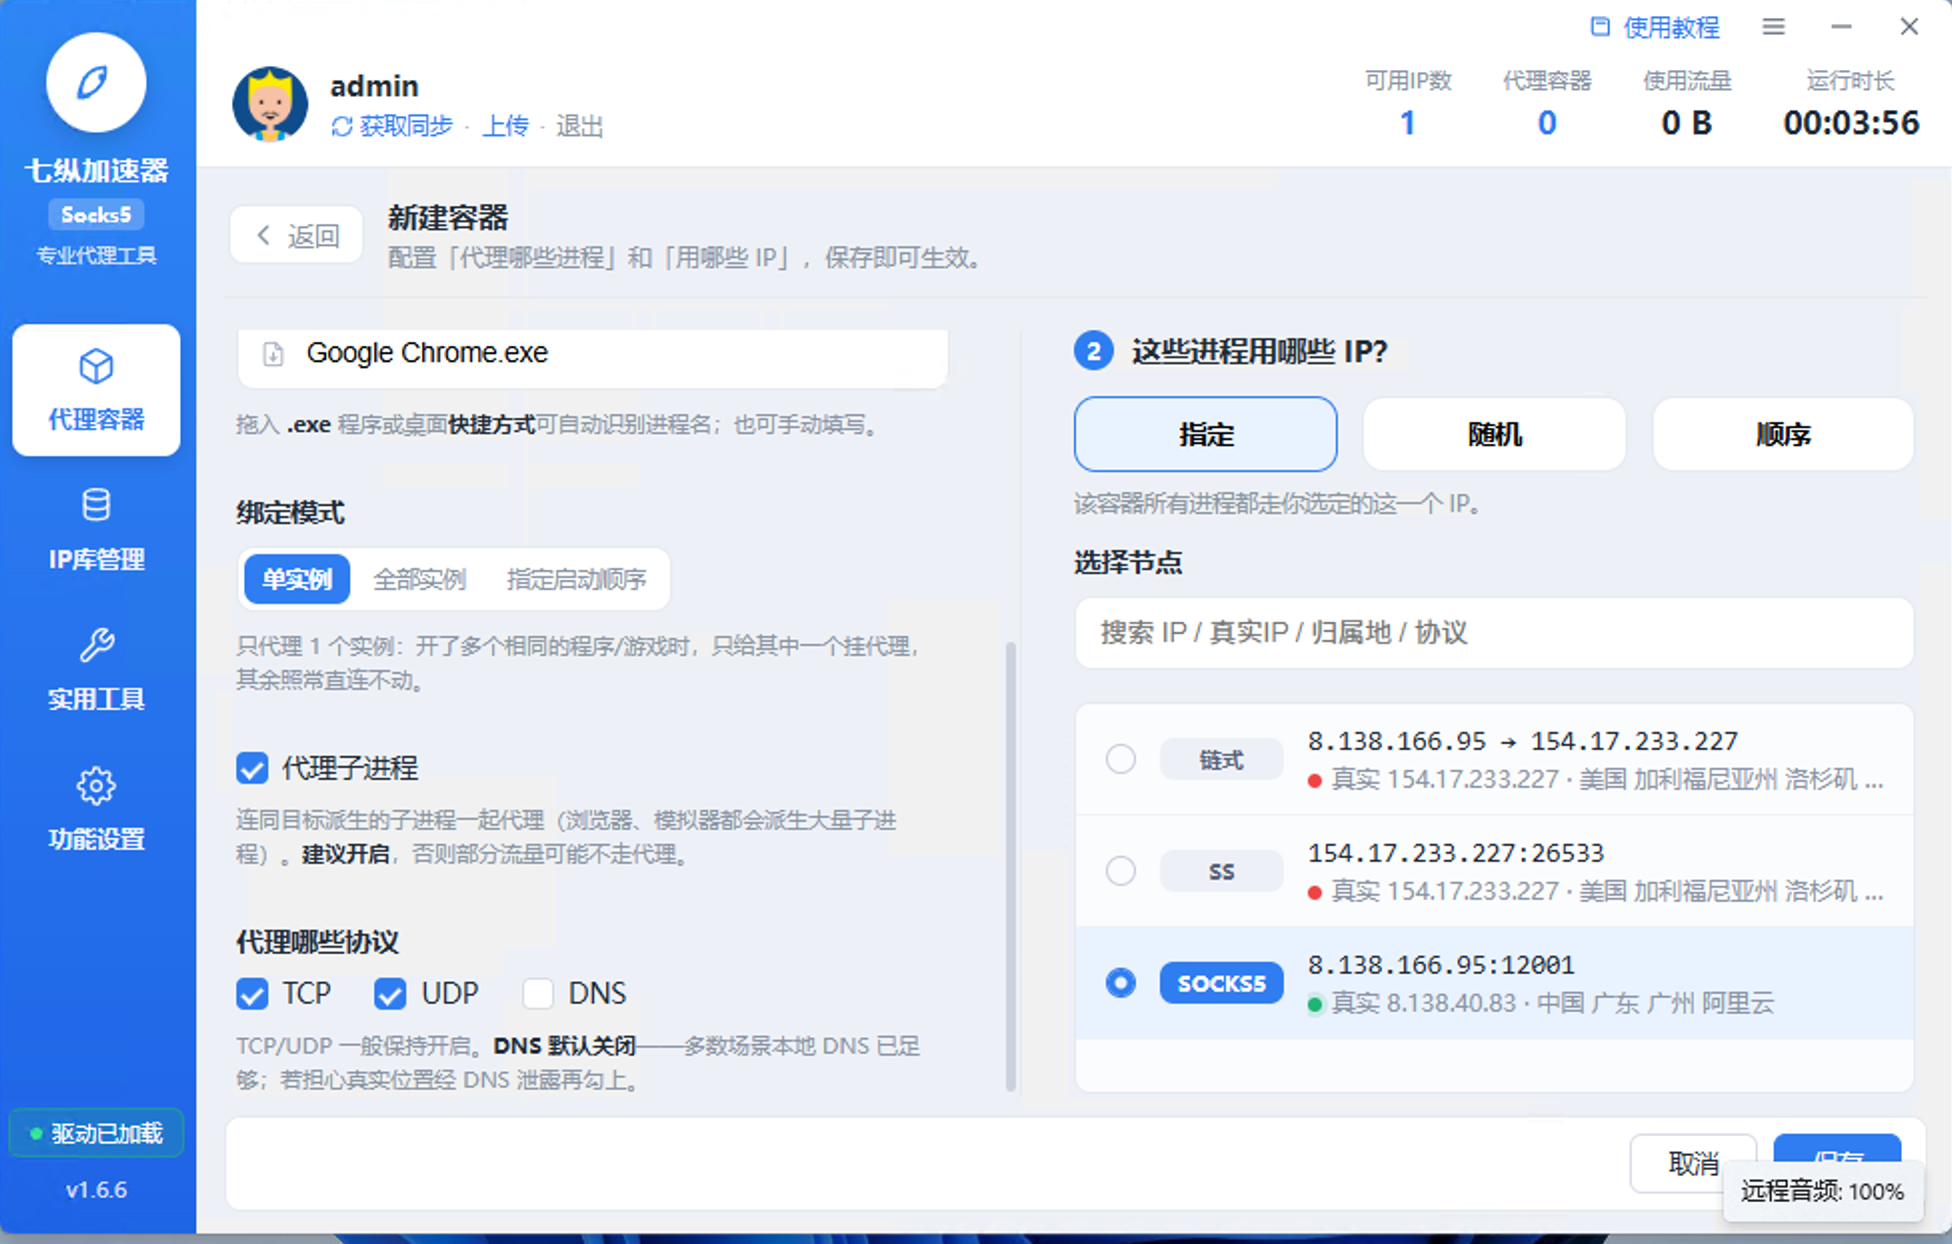Switch binding mode to 指定启动顺序
This screenshot has width=1952, height=1244.
tap(576, 579)
